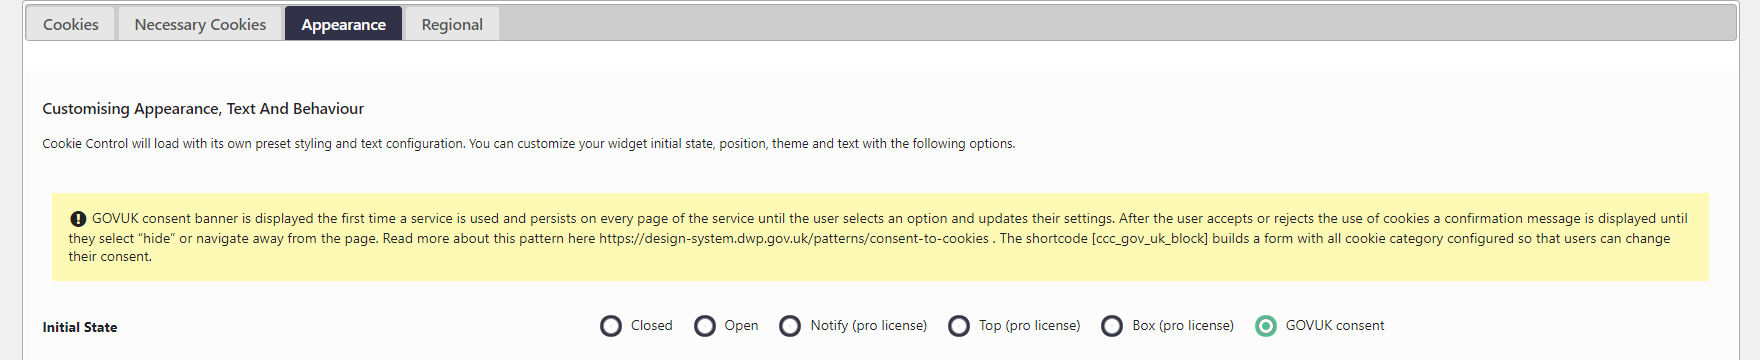Open the Necessary Cookies tab
This screenshot has height=360, width=1760.
[200, 24]
